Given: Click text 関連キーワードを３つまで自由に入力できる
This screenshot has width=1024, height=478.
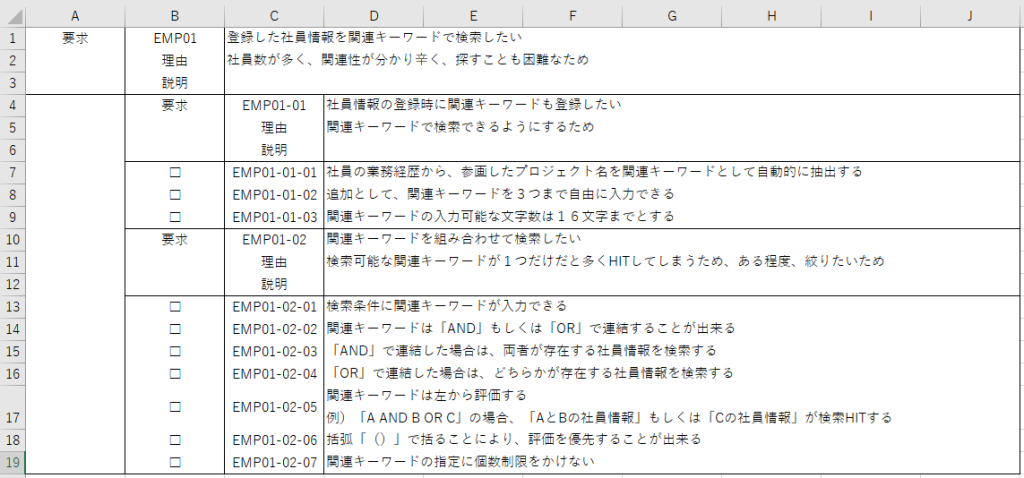Looking at the screenshot, I should click(x=540, y=194).
